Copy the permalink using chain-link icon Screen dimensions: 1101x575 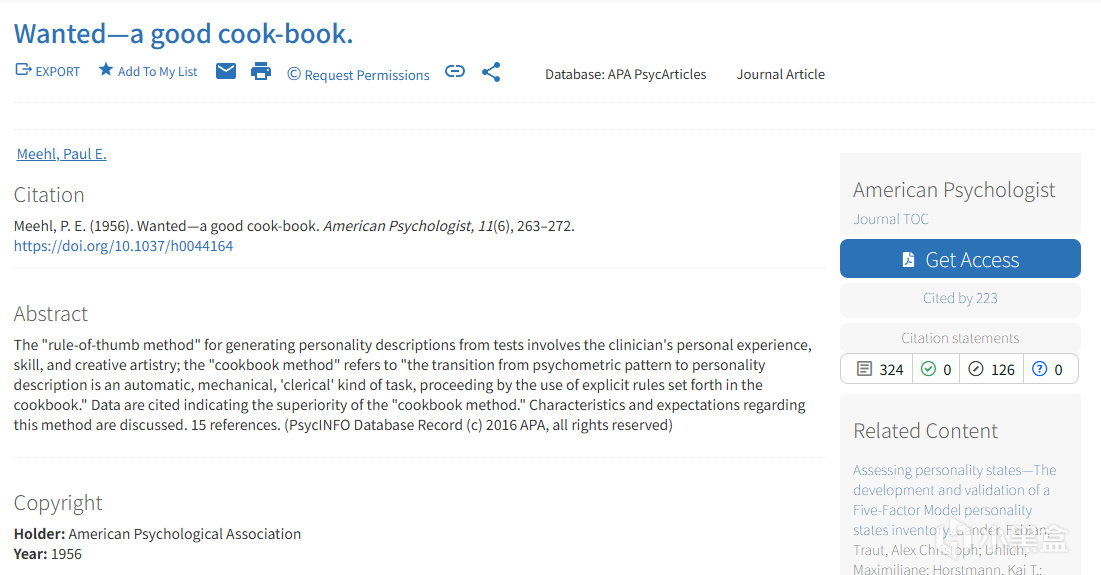pyautogui.click(x=455, y=71)
